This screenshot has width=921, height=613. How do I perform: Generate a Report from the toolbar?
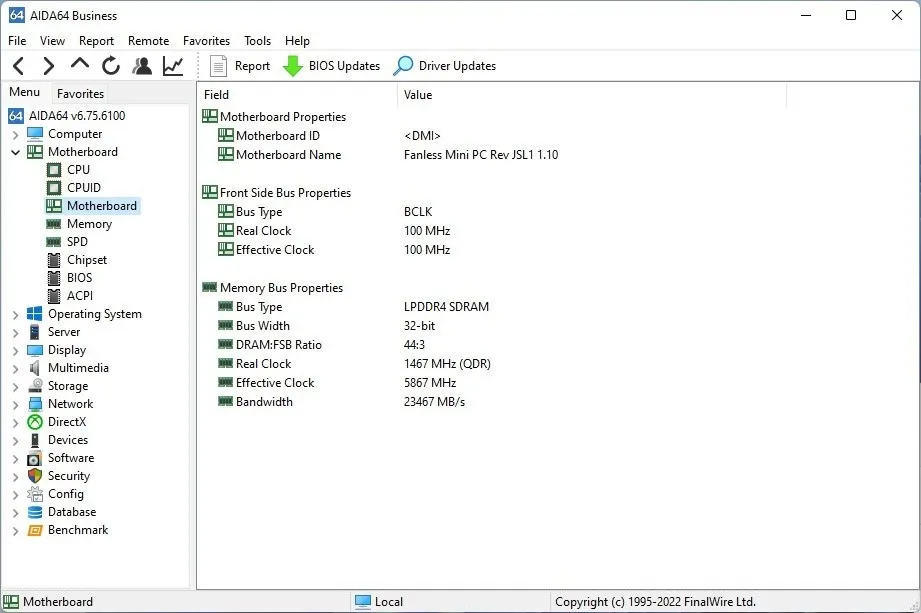click(x=240, y=66)
